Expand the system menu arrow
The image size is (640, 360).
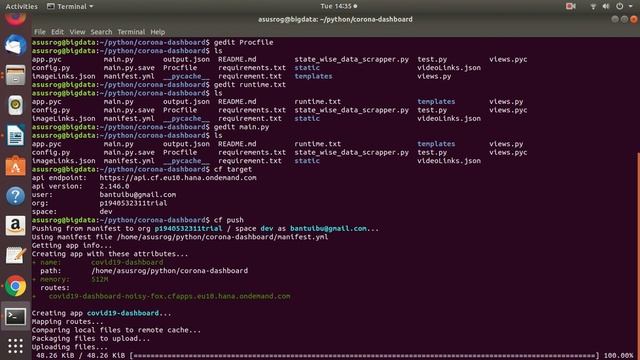point(631,6)
